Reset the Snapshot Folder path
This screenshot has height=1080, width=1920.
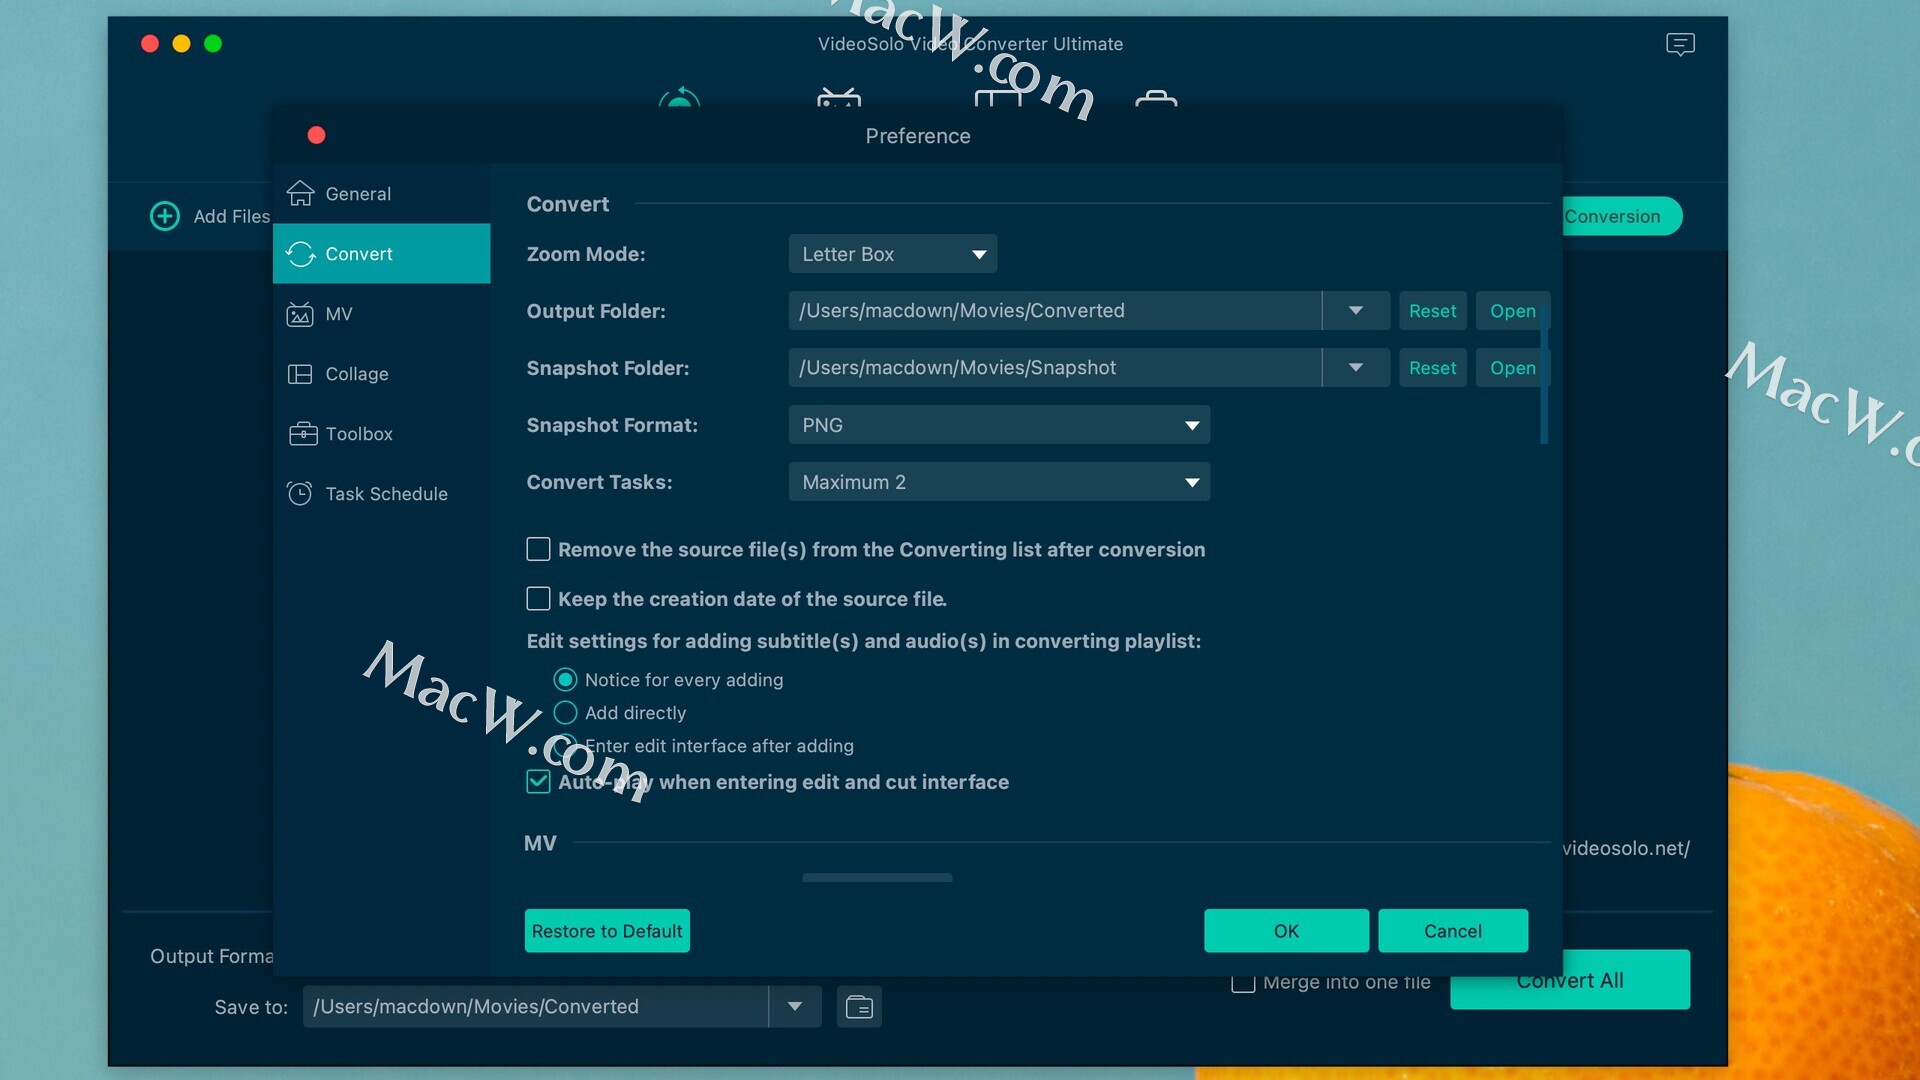point(1432,368)
